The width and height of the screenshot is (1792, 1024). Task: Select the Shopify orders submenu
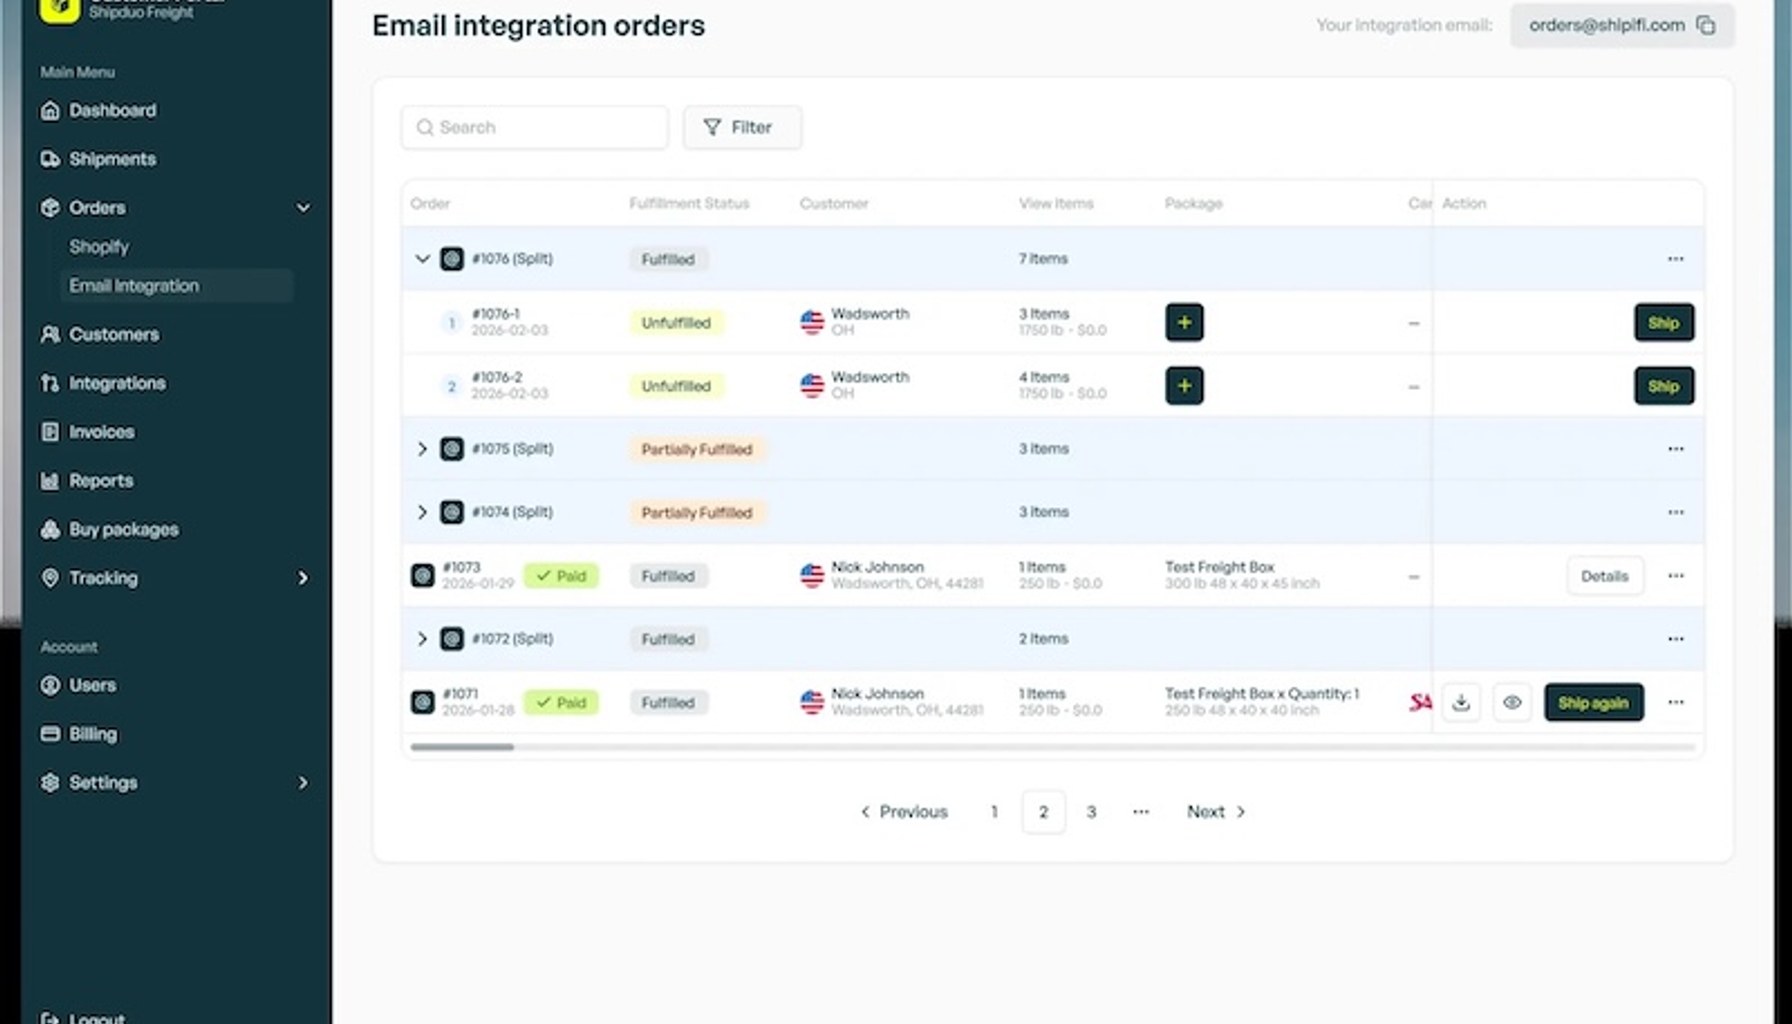point(99,246)
